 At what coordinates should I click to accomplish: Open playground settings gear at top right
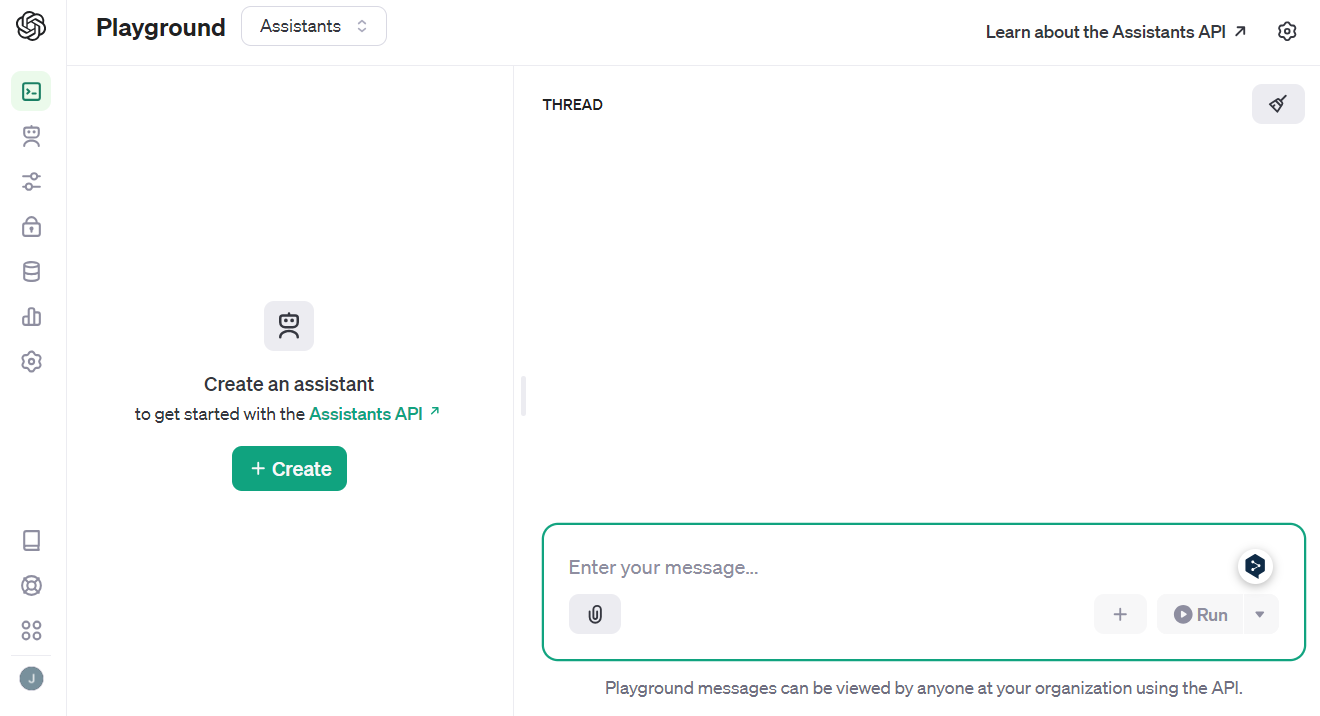coord(1287,32)
